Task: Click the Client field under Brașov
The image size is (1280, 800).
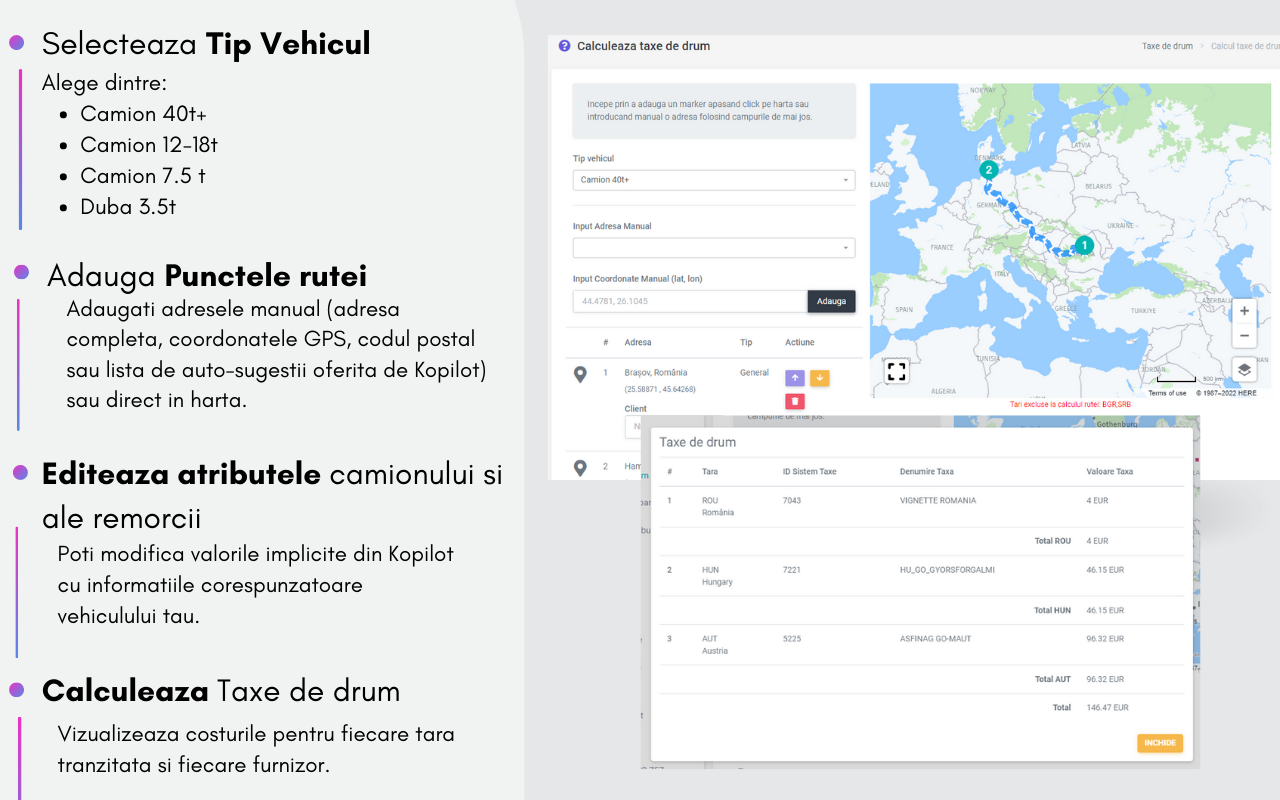Action: click(x=634, y=427)
